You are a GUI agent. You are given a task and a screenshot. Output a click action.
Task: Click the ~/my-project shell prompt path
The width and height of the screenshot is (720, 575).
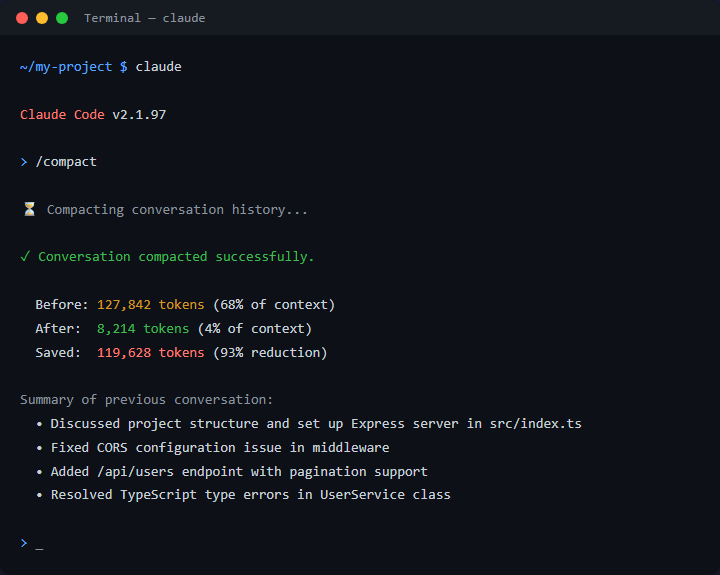pyautogui.click(x=66, y=67)
